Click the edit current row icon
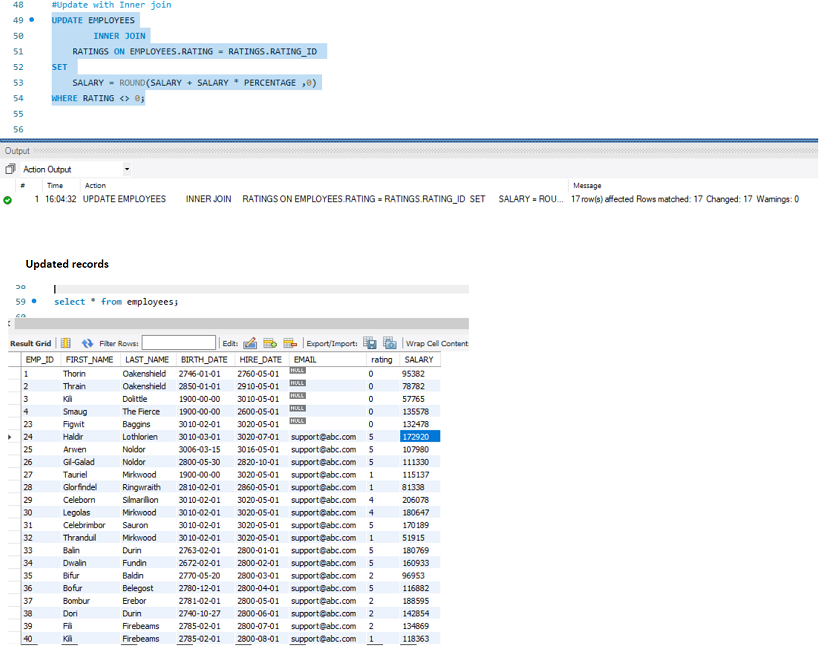This screenshot has height=647, width=820. click(250, 343)
